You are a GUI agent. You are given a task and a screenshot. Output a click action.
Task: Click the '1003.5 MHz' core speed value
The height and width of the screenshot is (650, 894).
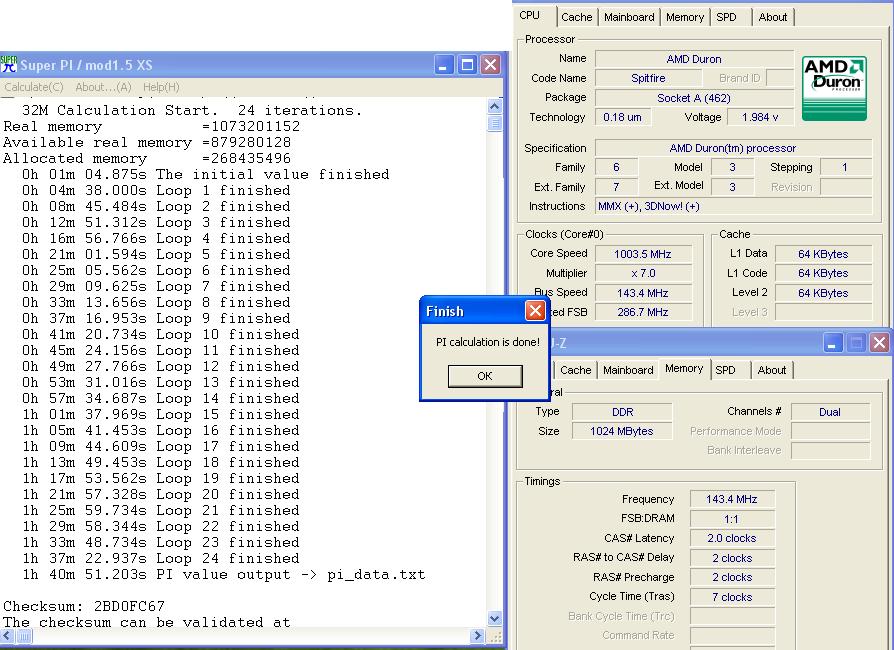643,254
